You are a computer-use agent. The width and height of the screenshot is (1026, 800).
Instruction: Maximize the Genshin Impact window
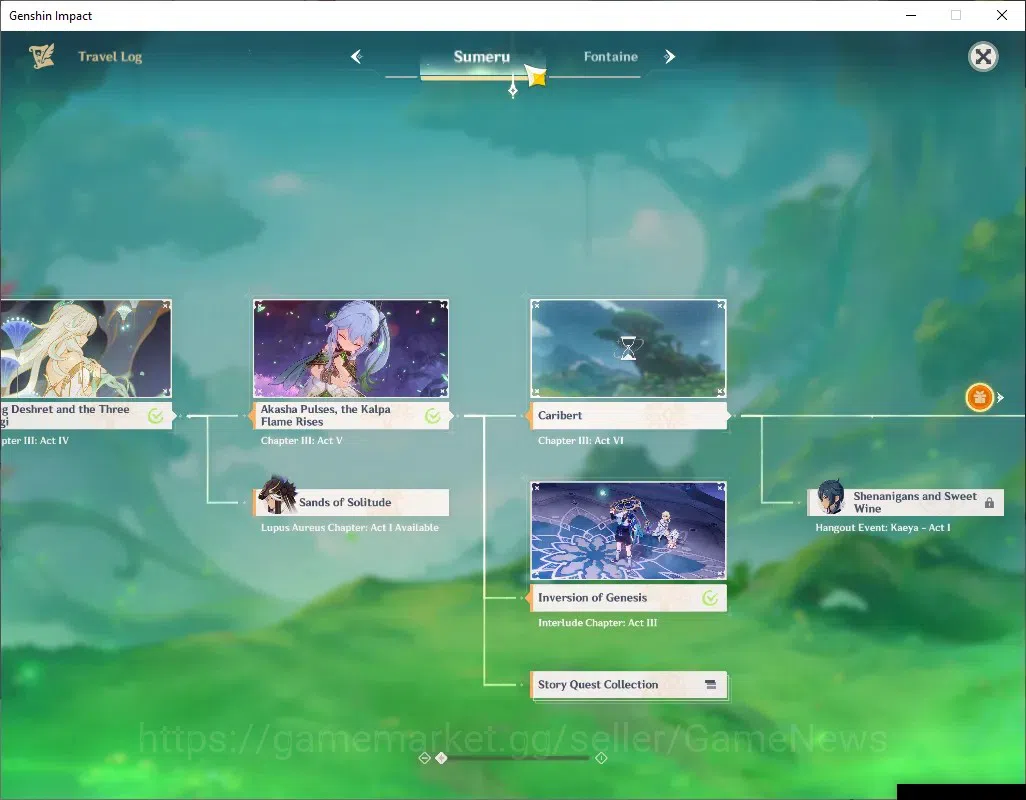[x=956, y=15]
